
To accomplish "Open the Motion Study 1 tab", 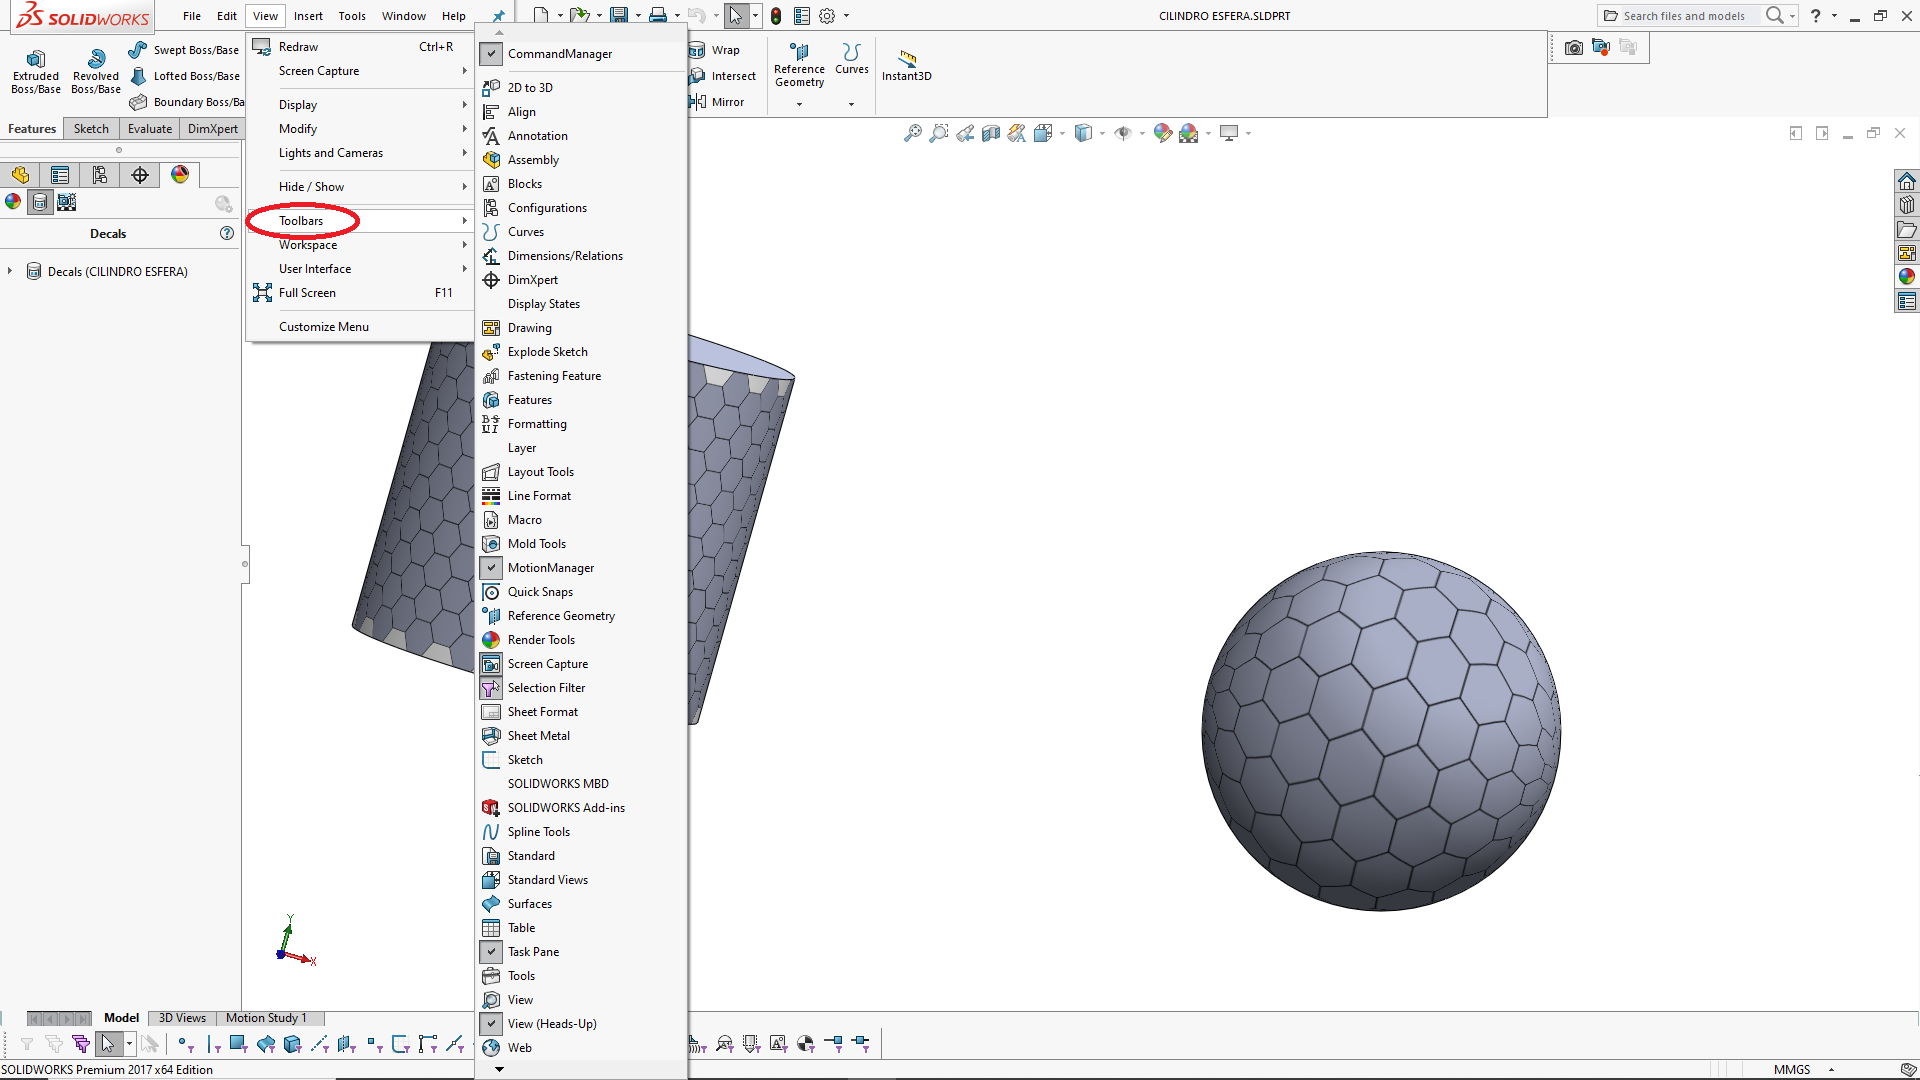I will tap(266, 1018).
